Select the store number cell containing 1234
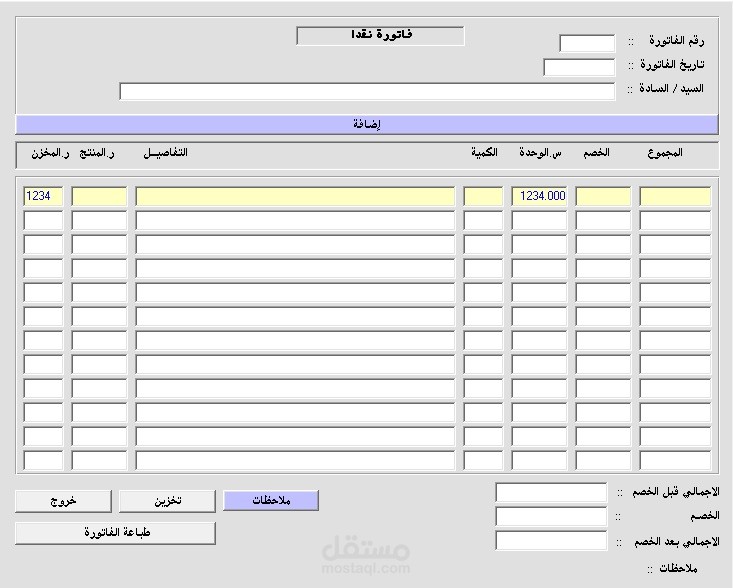The image size is (733, 588). [x=43, y=196]
